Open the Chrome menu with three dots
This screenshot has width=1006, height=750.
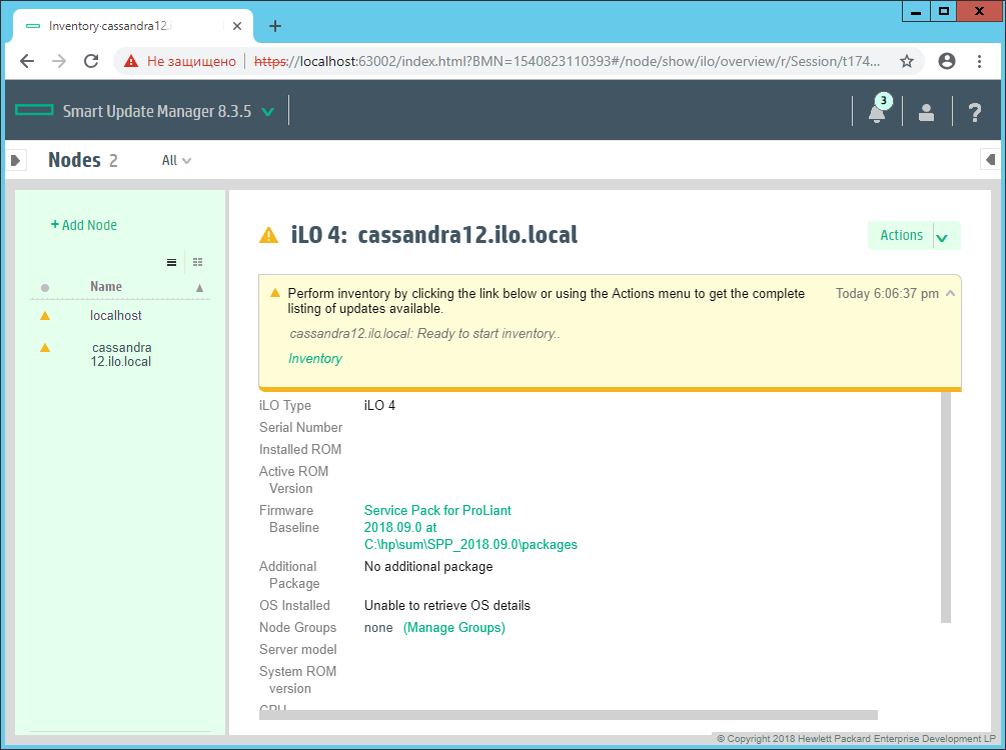pos(979,61)
